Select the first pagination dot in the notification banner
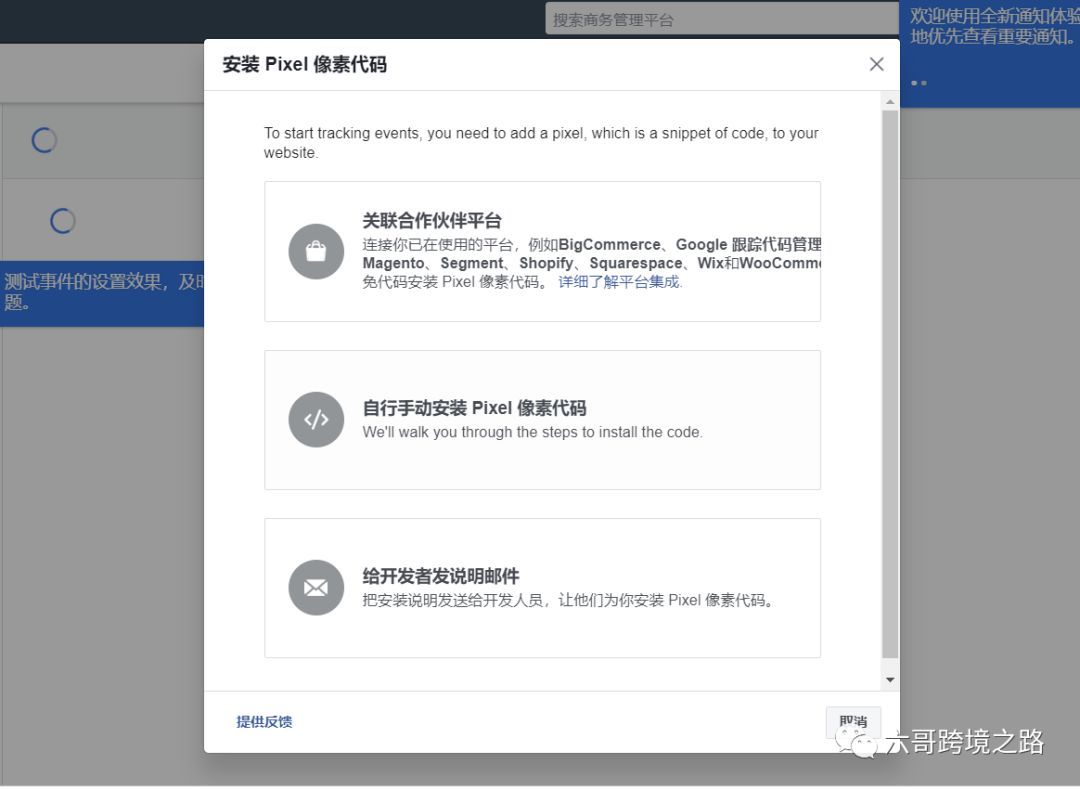The width and height of the screenshot is (1080, 790). [x=913, y=84]
